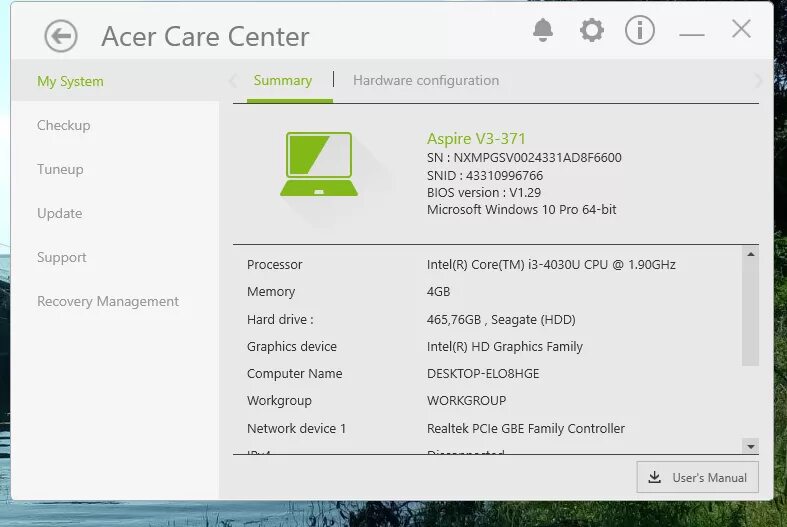Screen dimensions: 787x527
Task: Click the Intel Core i3-4030U processor value
Action: pyautogui.click(x=551, y=265)
